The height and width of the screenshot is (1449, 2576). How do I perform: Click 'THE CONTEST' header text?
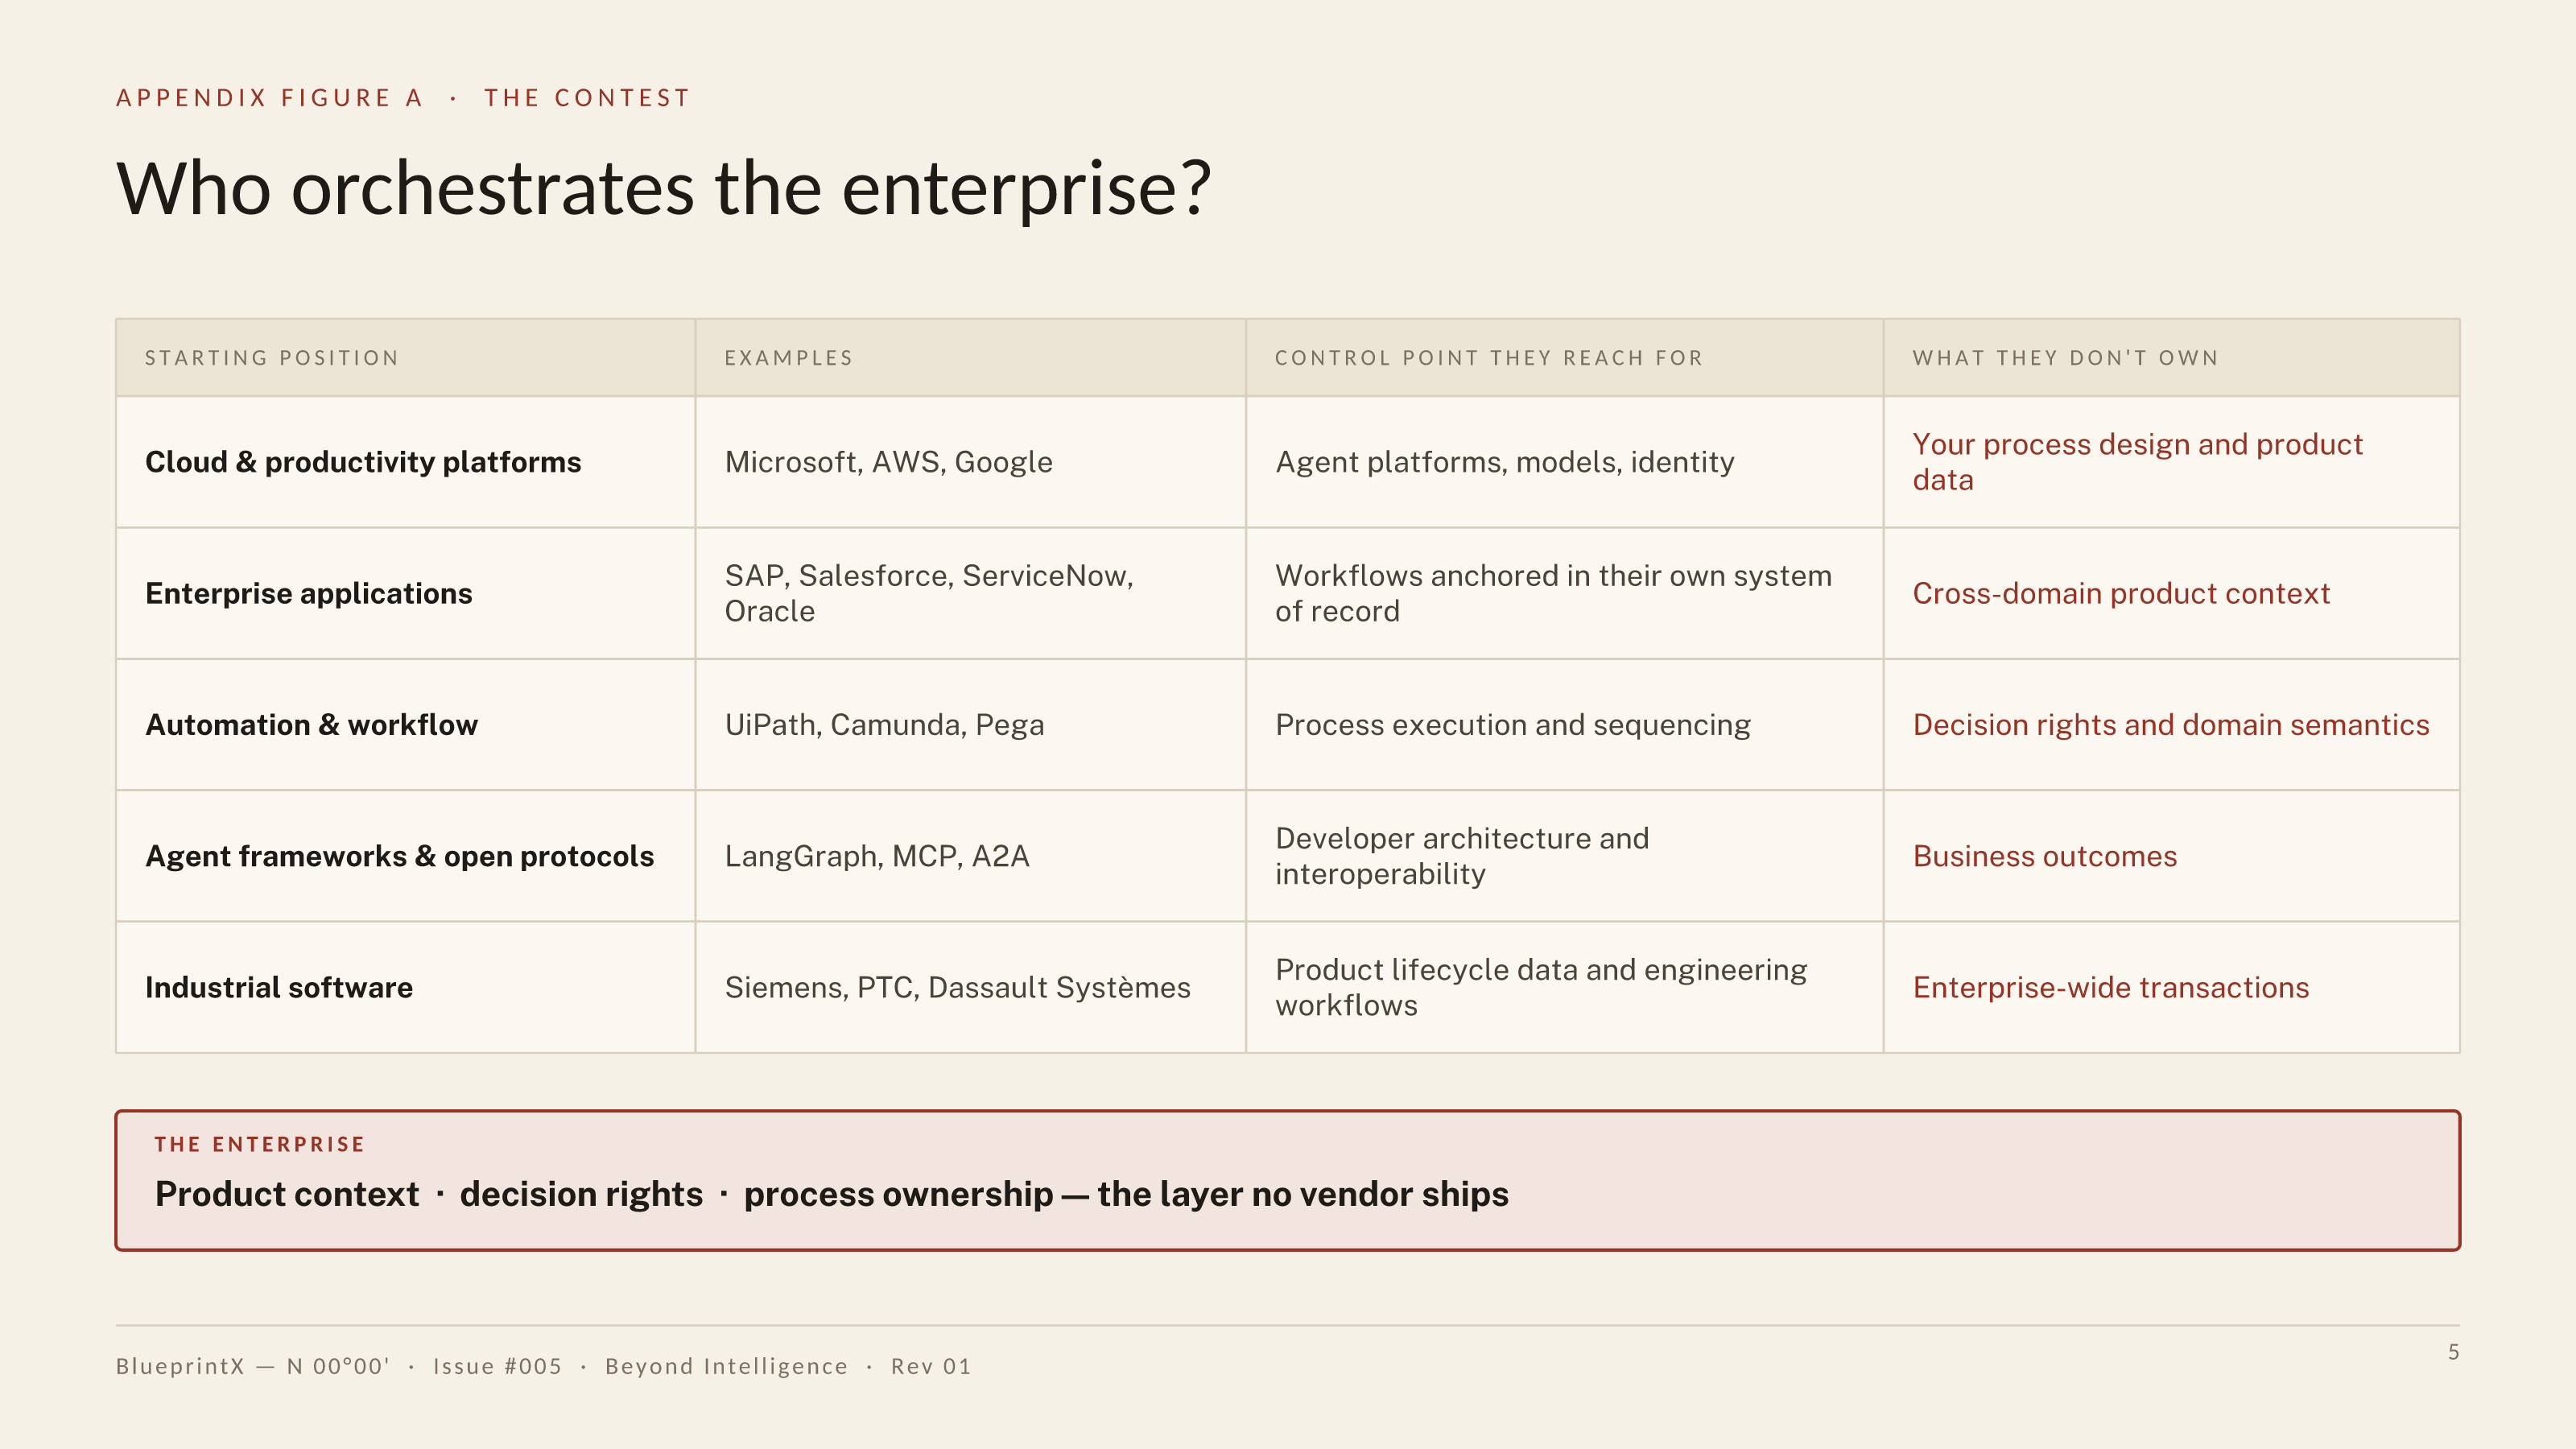pyautogui.click(x=587, y=98)
